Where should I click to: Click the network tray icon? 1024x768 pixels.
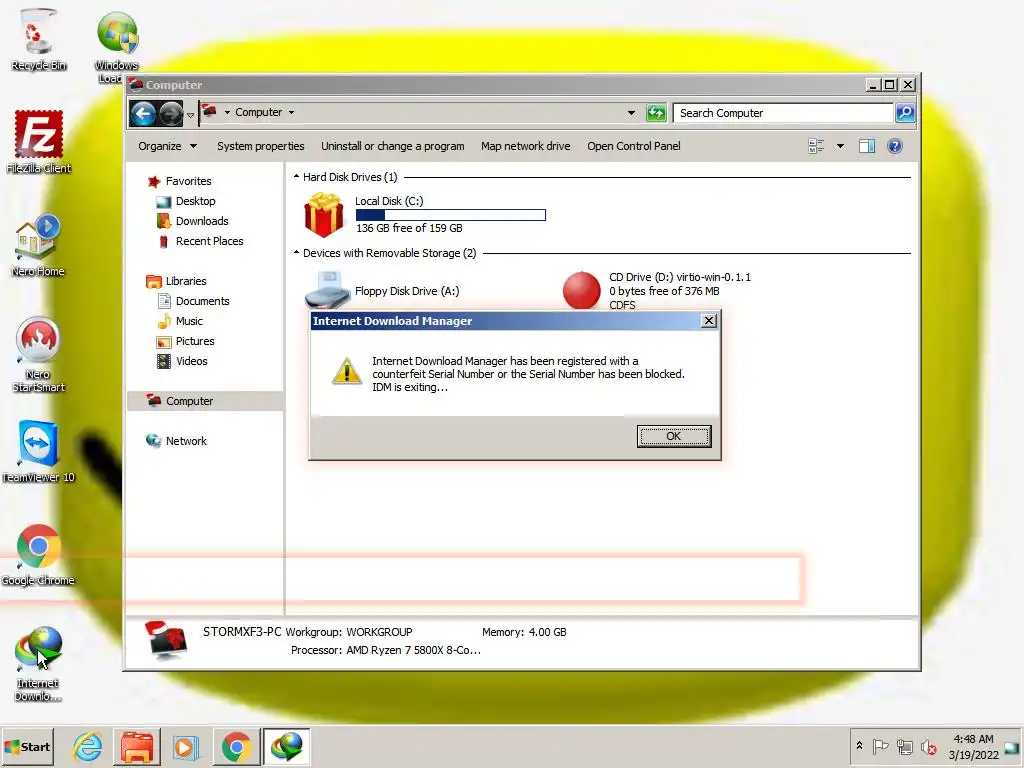pos(904,746)
